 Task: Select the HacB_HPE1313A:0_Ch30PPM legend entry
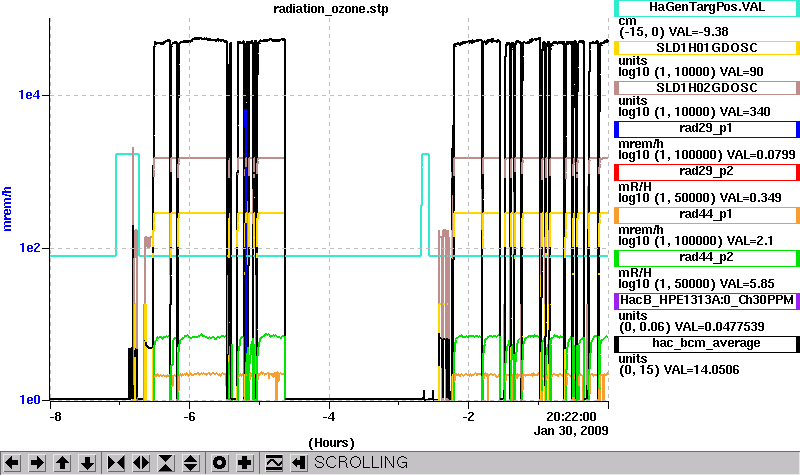coord(707,301)
